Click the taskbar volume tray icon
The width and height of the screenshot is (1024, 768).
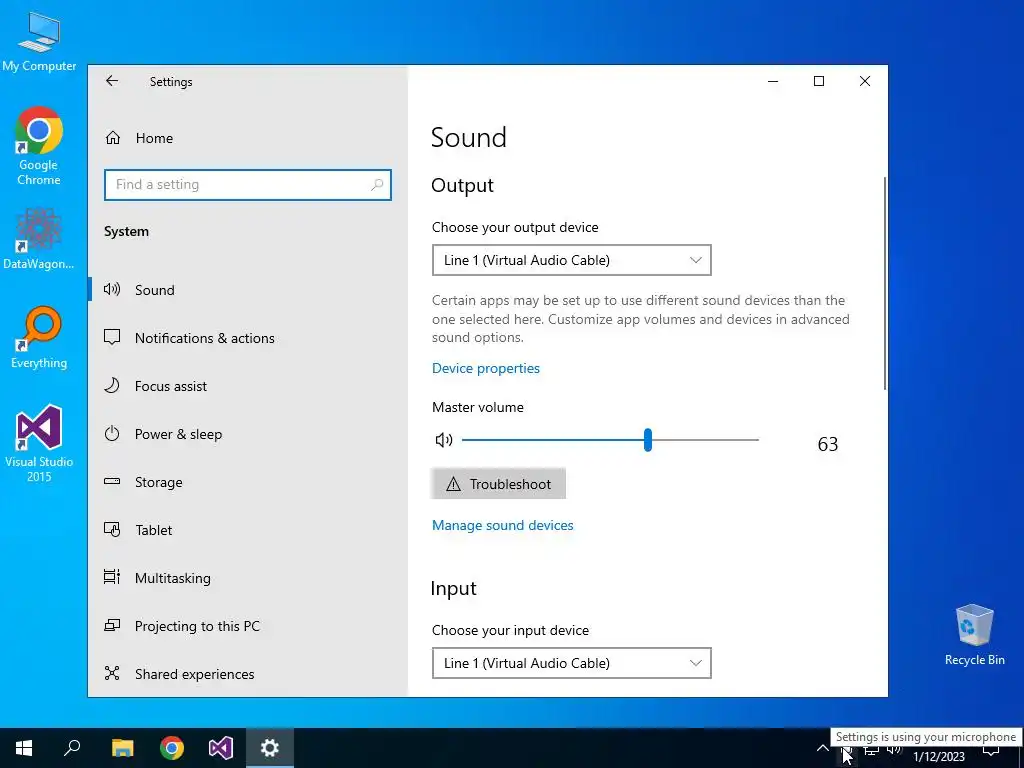(x=895, y=751)
